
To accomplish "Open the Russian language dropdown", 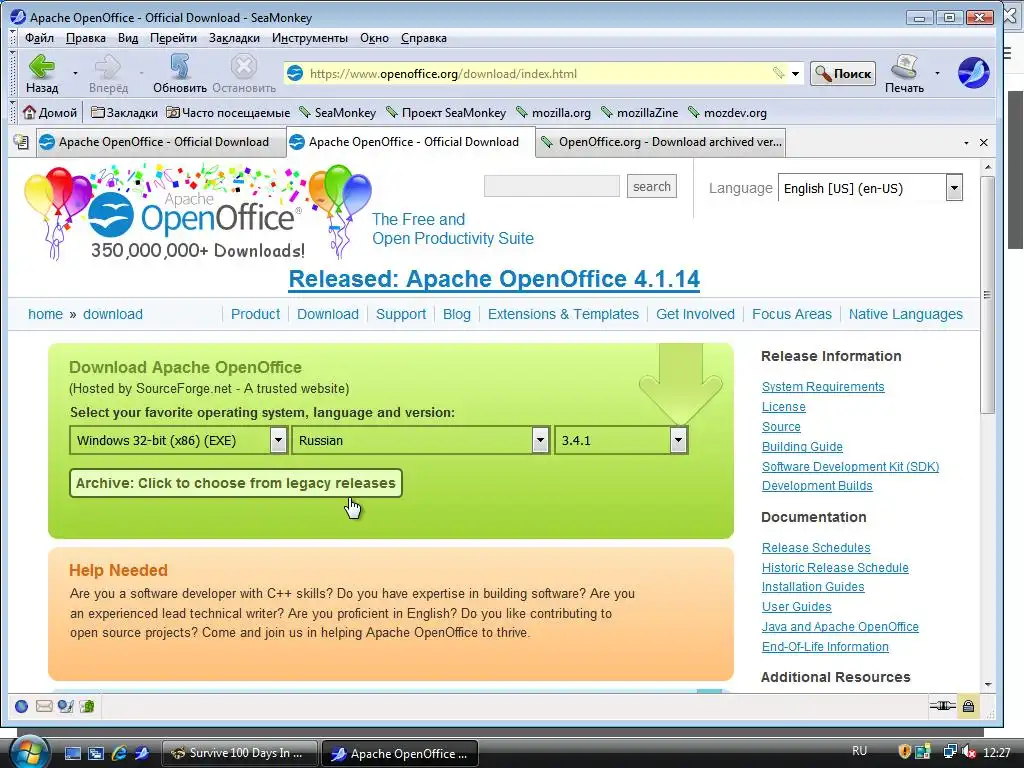I will 420,440.
